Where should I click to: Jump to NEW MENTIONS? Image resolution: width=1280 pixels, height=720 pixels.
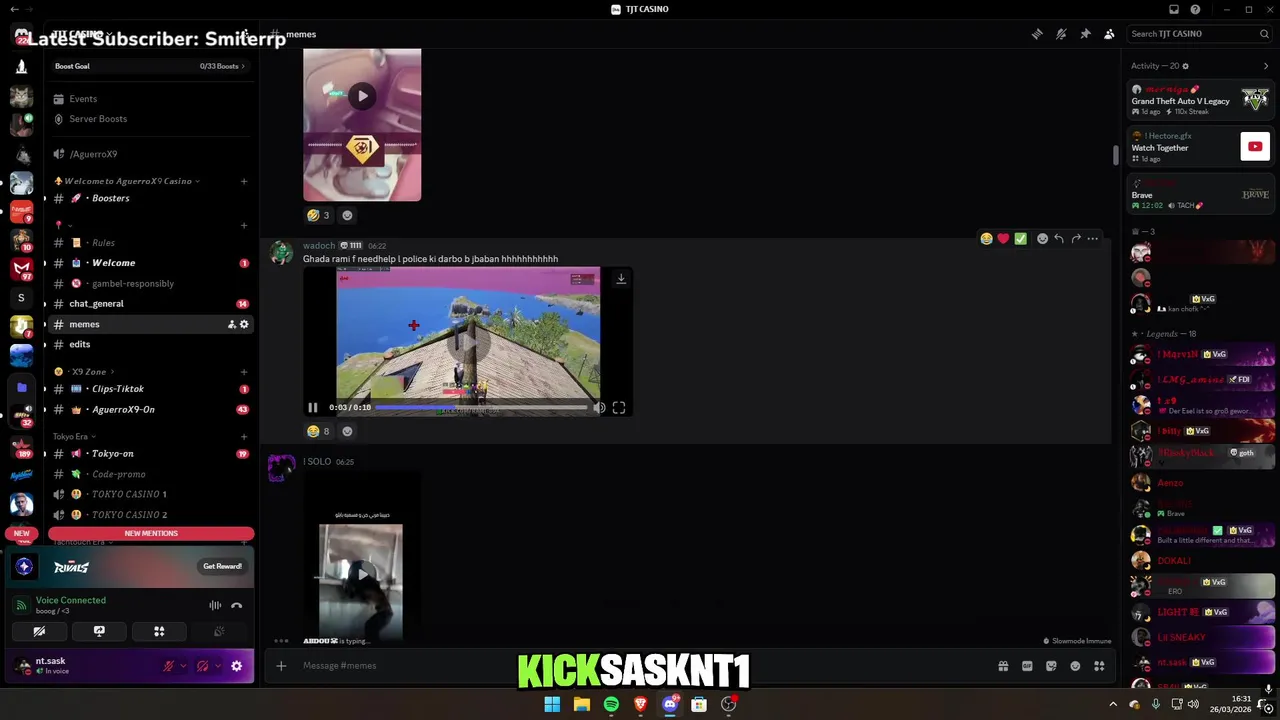tap(151, 533)
